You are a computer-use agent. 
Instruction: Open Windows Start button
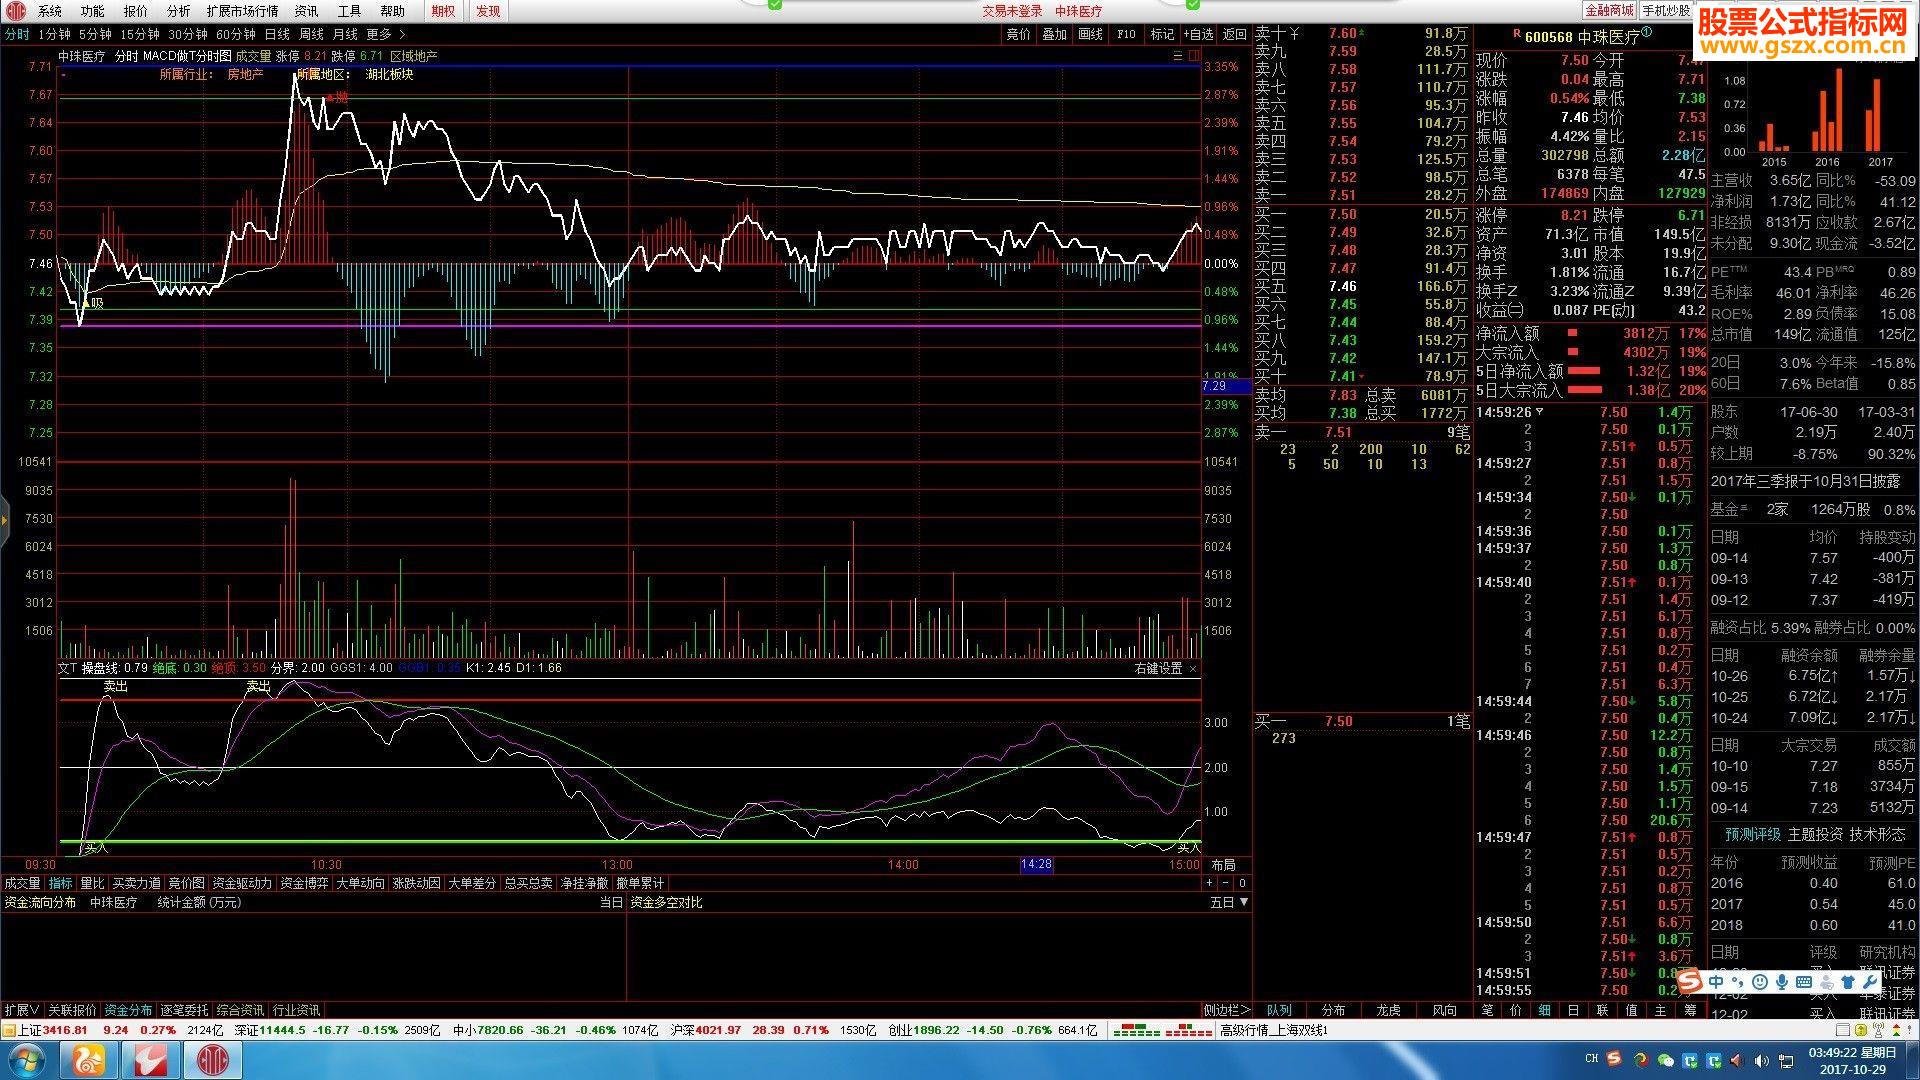[27, 1060]
